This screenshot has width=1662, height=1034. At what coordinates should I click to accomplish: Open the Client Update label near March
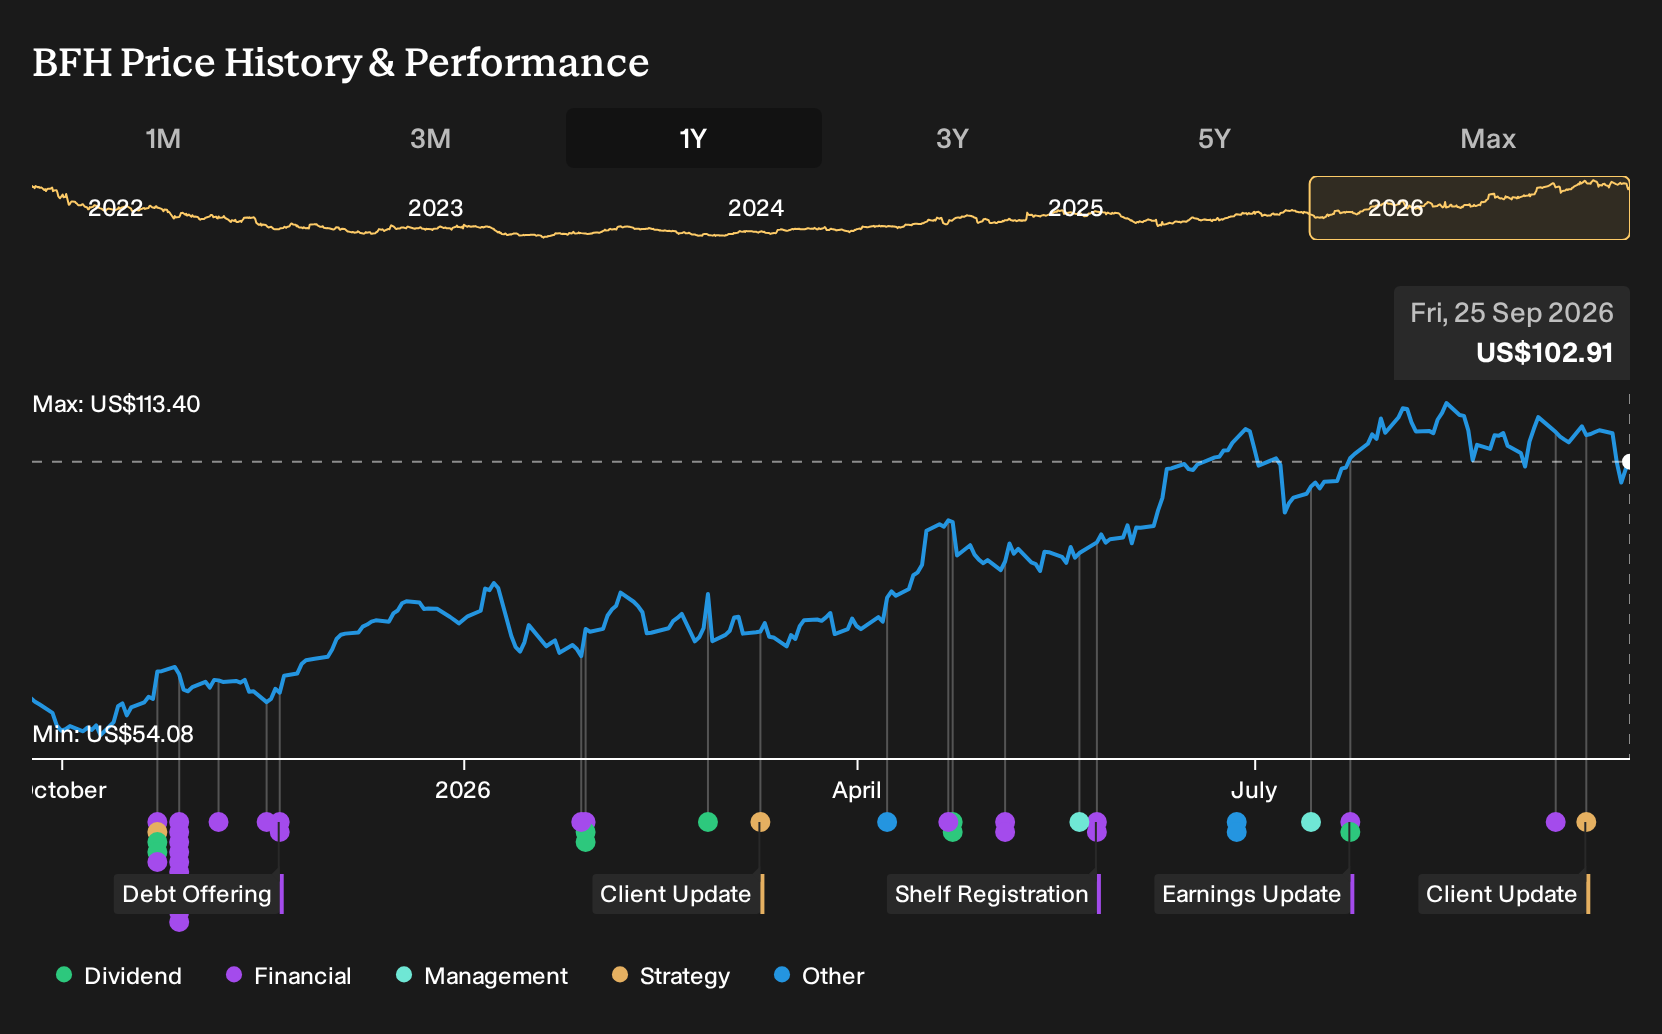tap(677, 894)
